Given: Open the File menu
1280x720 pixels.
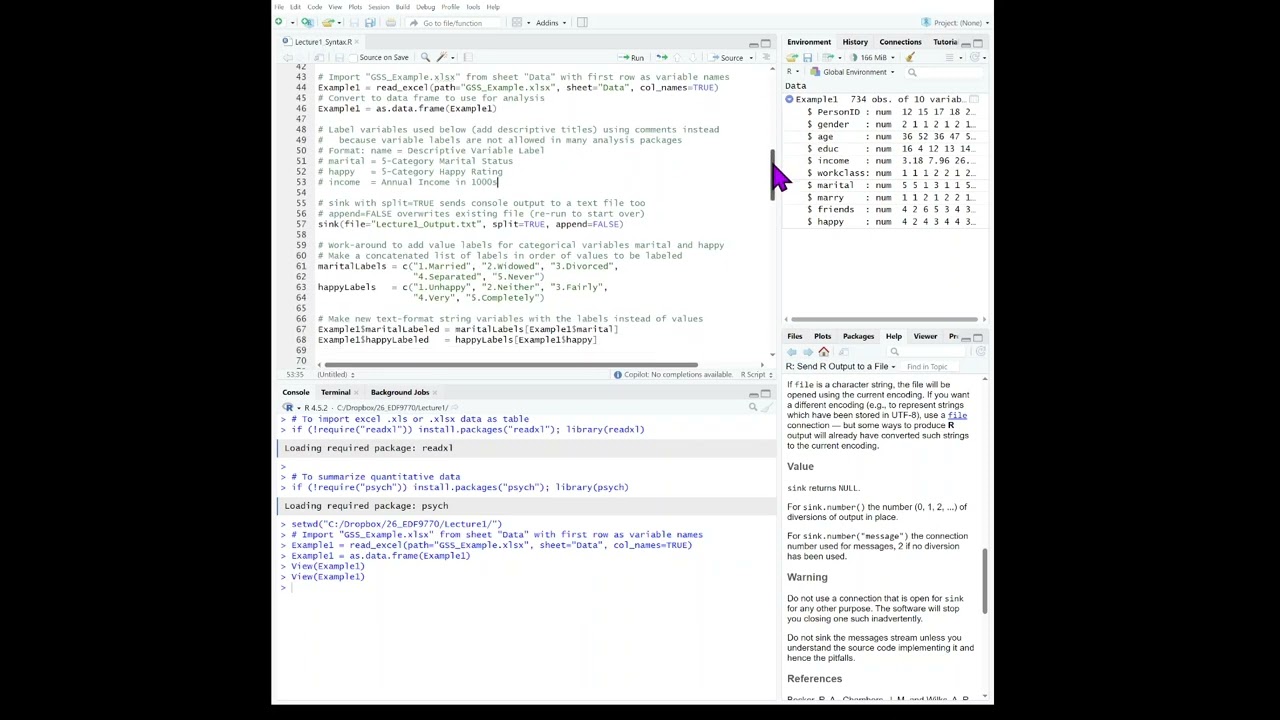Looking at the screenshot, I should [279, 7].
